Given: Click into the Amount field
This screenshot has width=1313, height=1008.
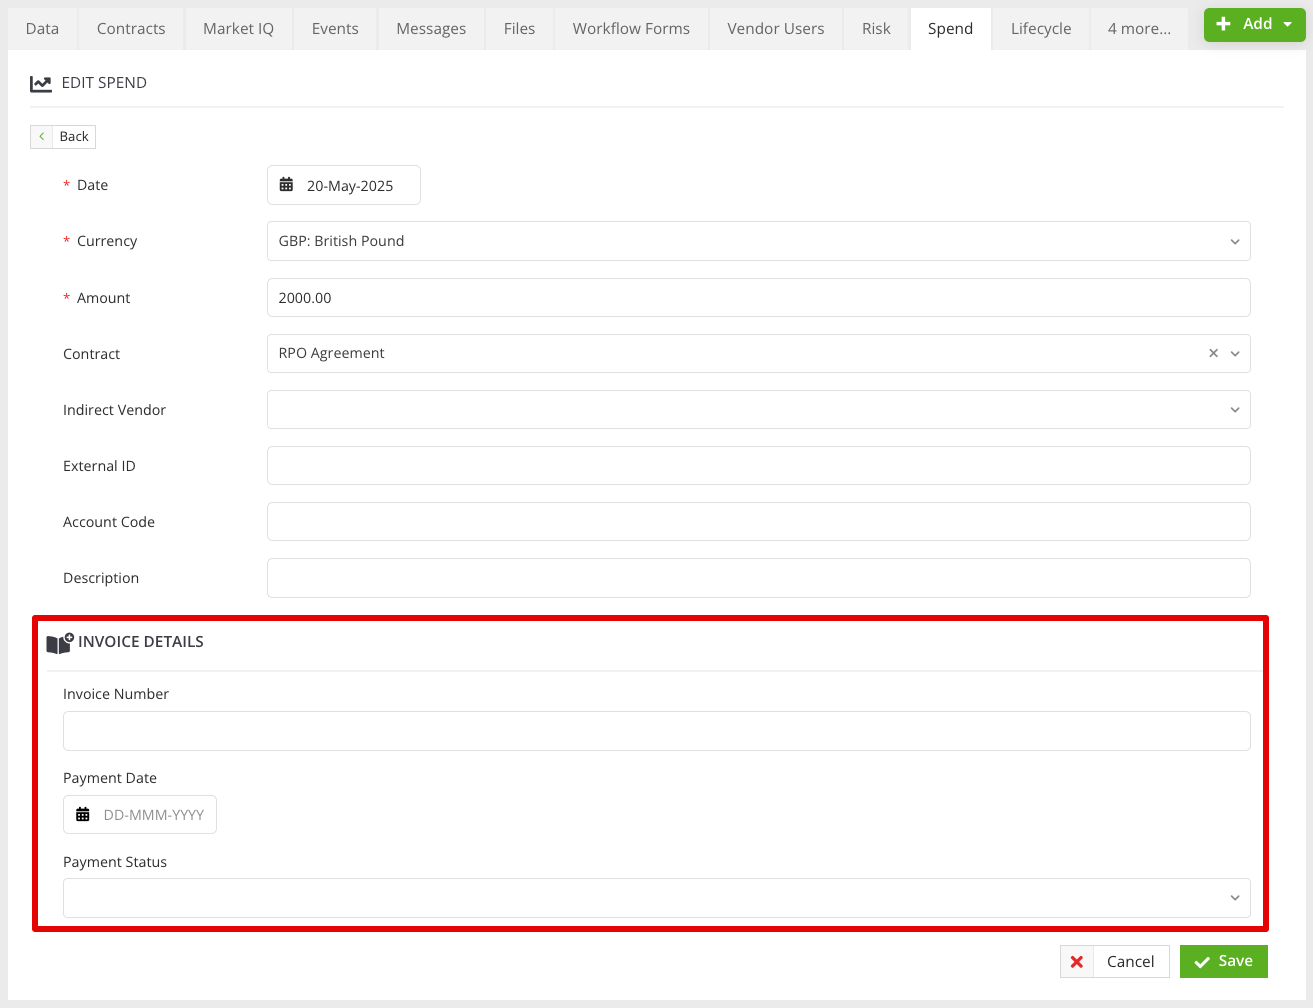Looking at the screenshot, I should (758, 298).
